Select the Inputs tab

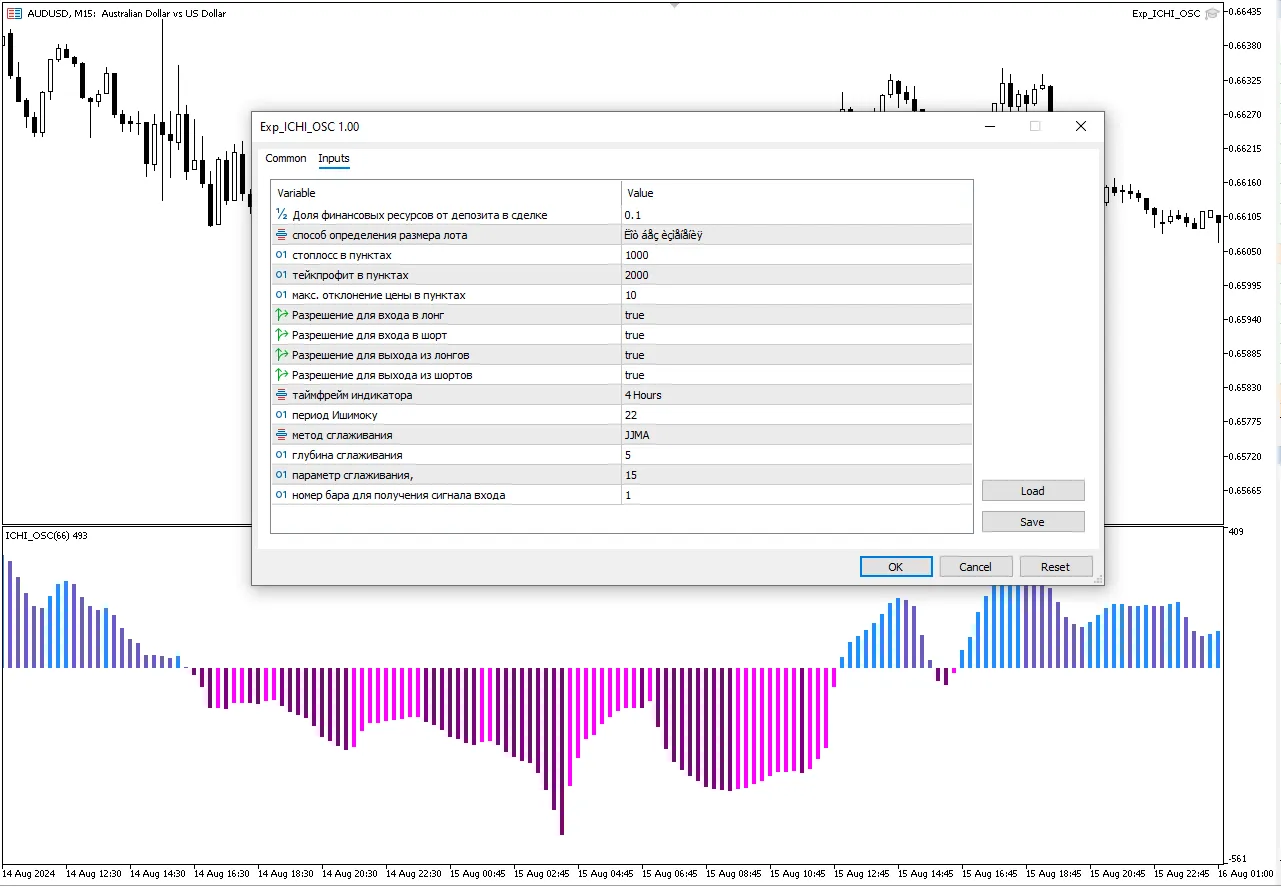tap(334, 158)
